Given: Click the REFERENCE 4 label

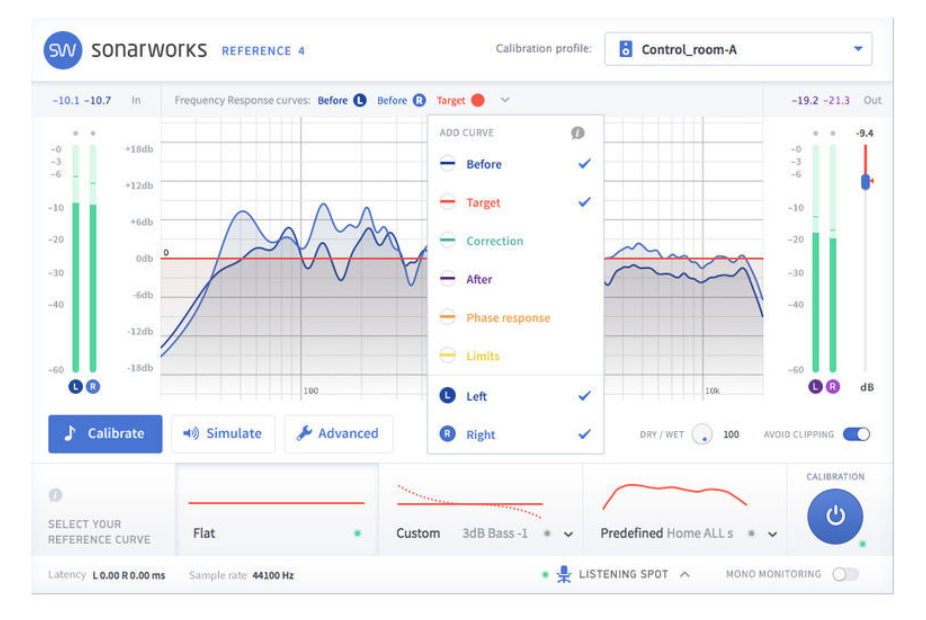Looking at the screenshot, I should [x=263, y=51].
